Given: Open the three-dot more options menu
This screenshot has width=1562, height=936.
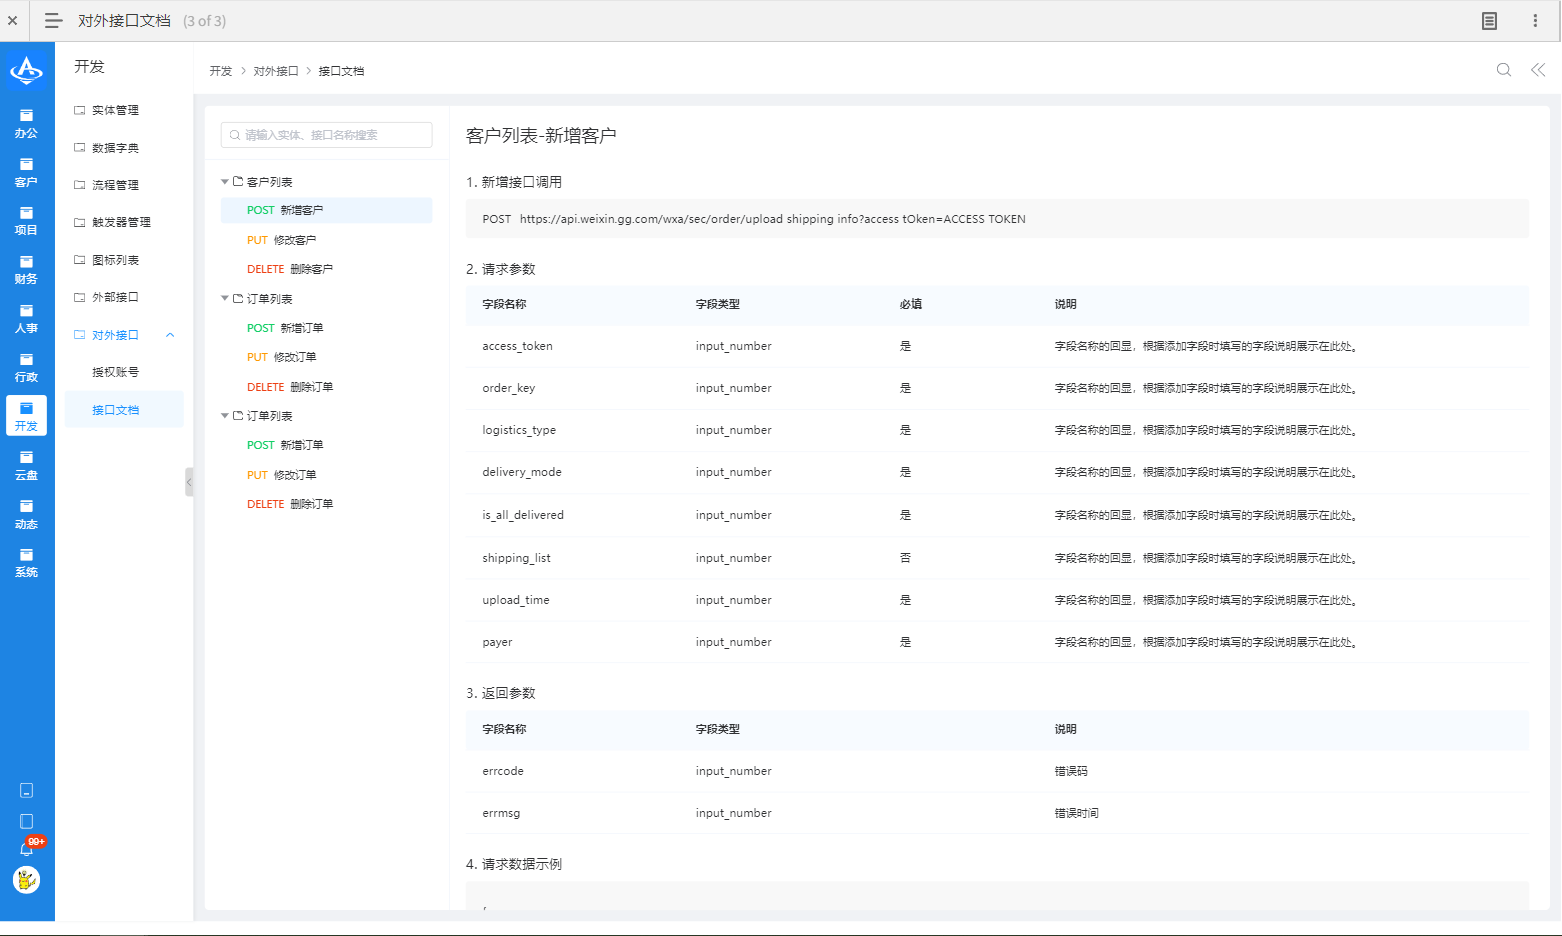Looking at the screenshot, I should coord(1535,20).
